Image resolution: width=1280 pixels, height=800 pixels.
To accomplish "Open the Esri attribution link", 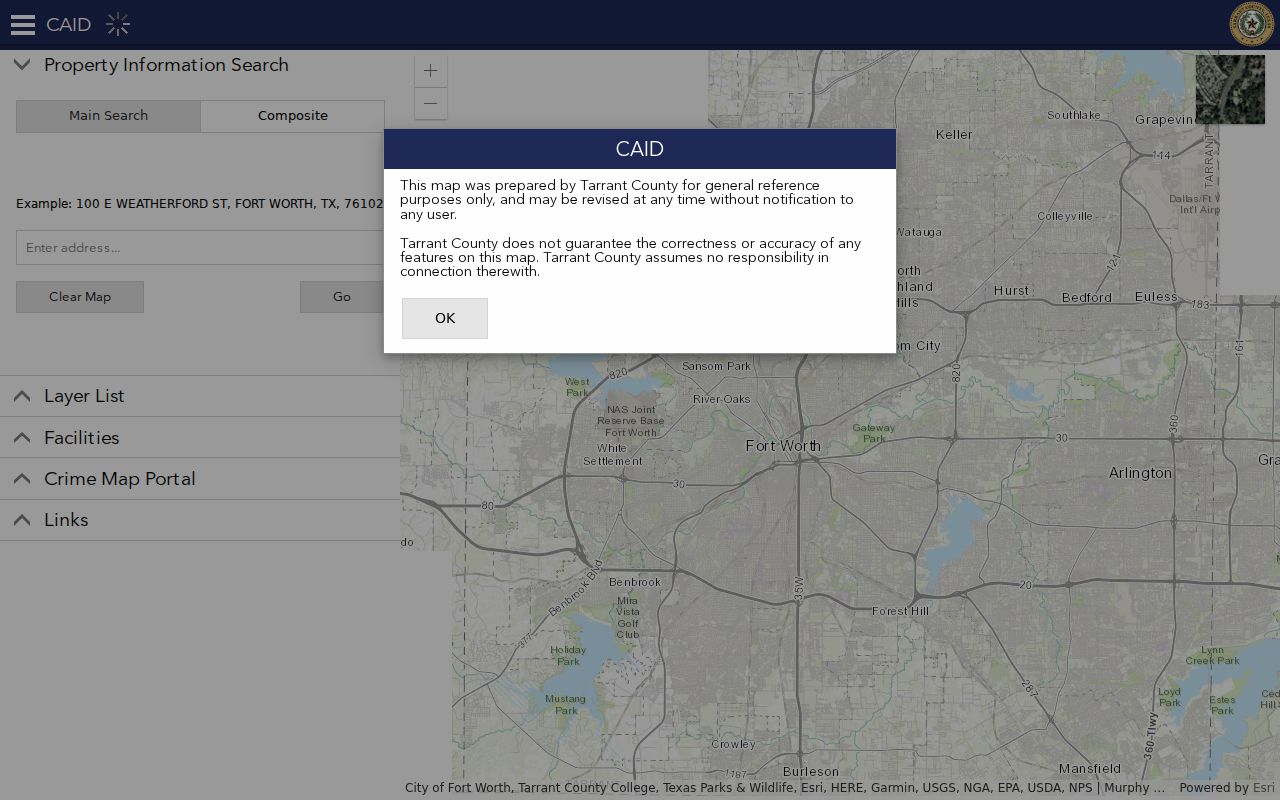I will pyautogui.click(x=1264, y=788).
